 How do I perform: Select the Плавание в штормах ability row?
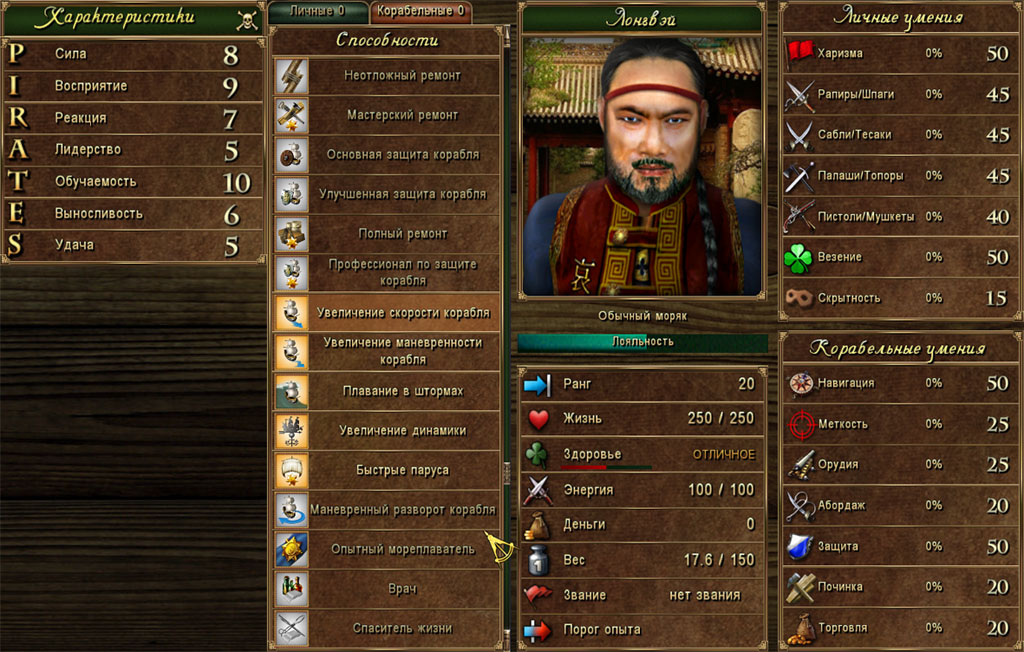tap(387, 391)
